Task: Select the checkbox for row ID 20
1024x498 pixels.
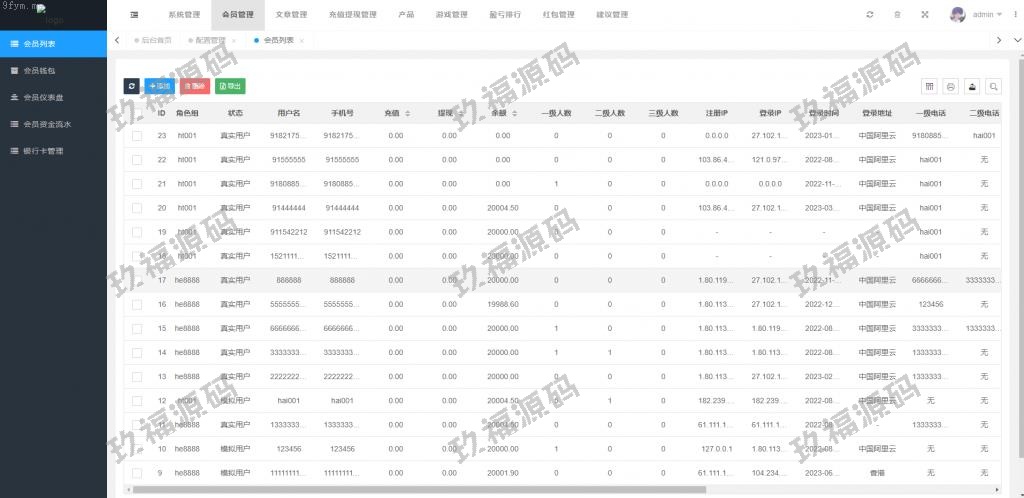Action: click(x=137, y=208)
